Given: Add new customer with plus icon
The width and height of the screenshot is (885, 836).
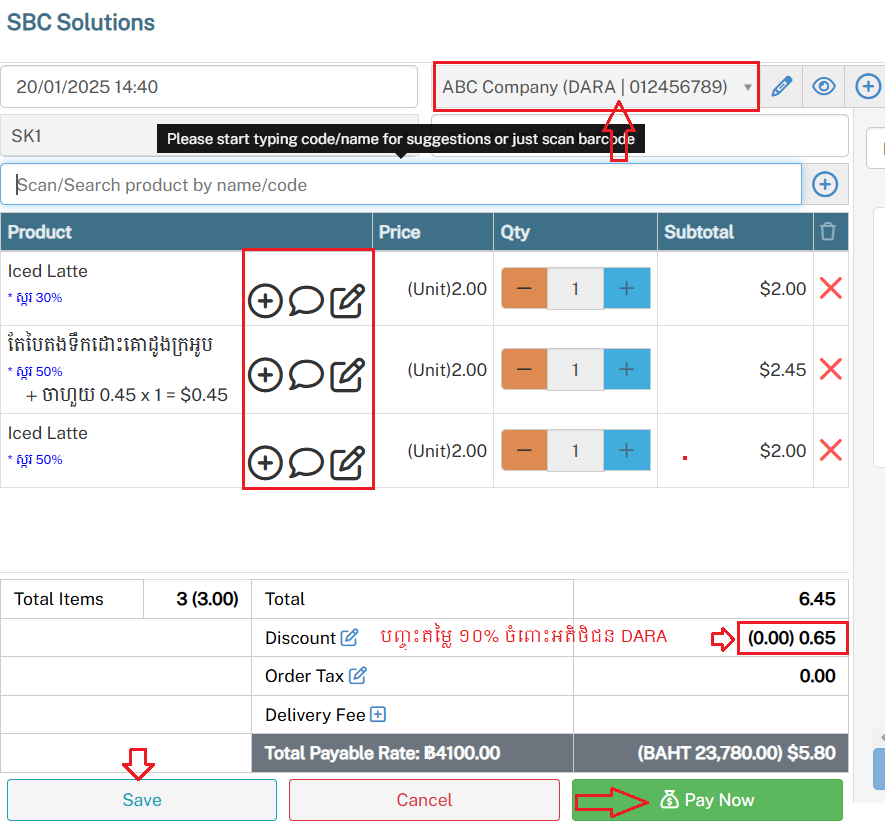Looking at the screenshot, I should [x=867, y=87].
